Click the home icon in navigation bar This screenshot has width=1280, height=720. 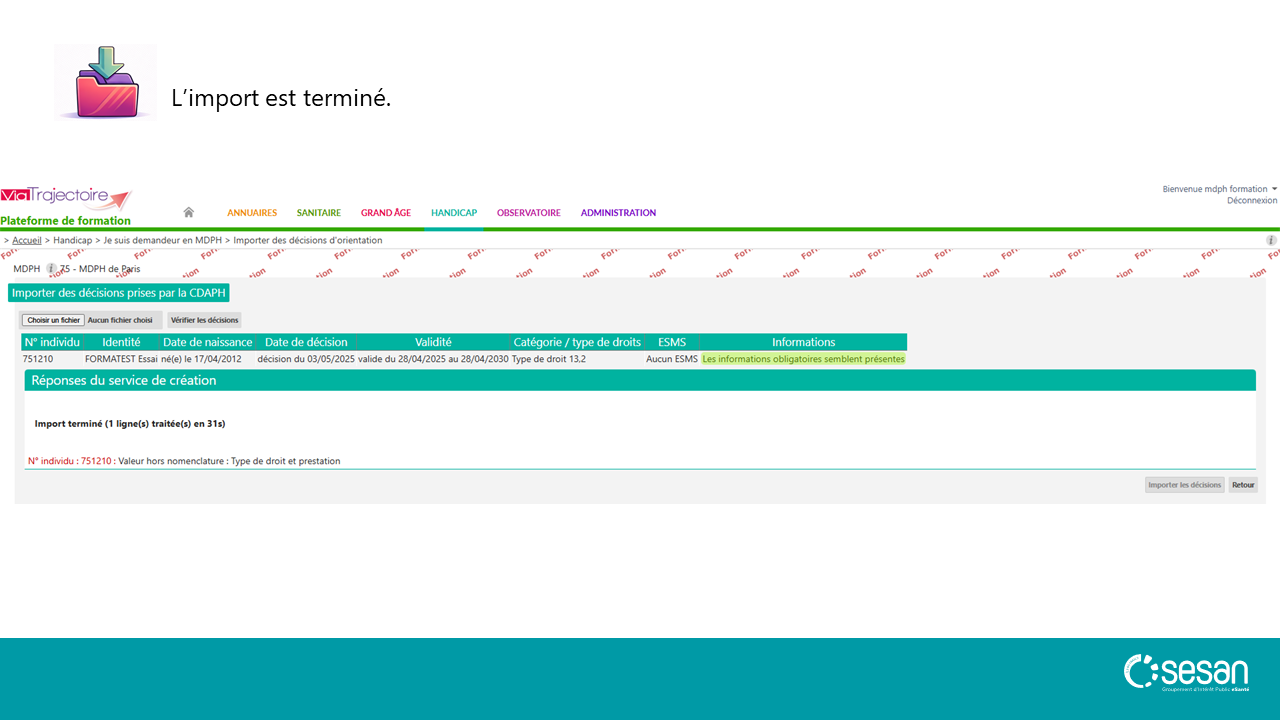click(x=188, y=212)
